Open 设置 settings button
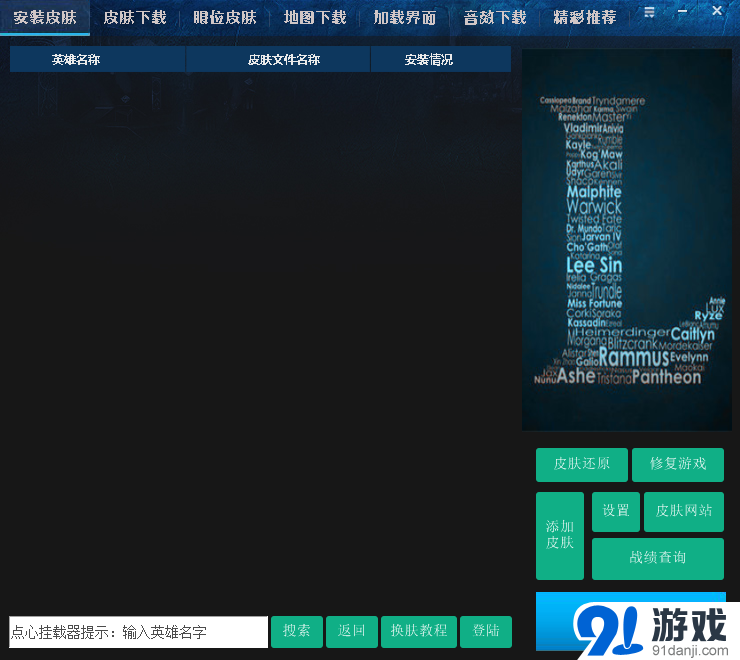Image resolution: width=740 pixels, height=660 pixels. [x=616, y=511]
